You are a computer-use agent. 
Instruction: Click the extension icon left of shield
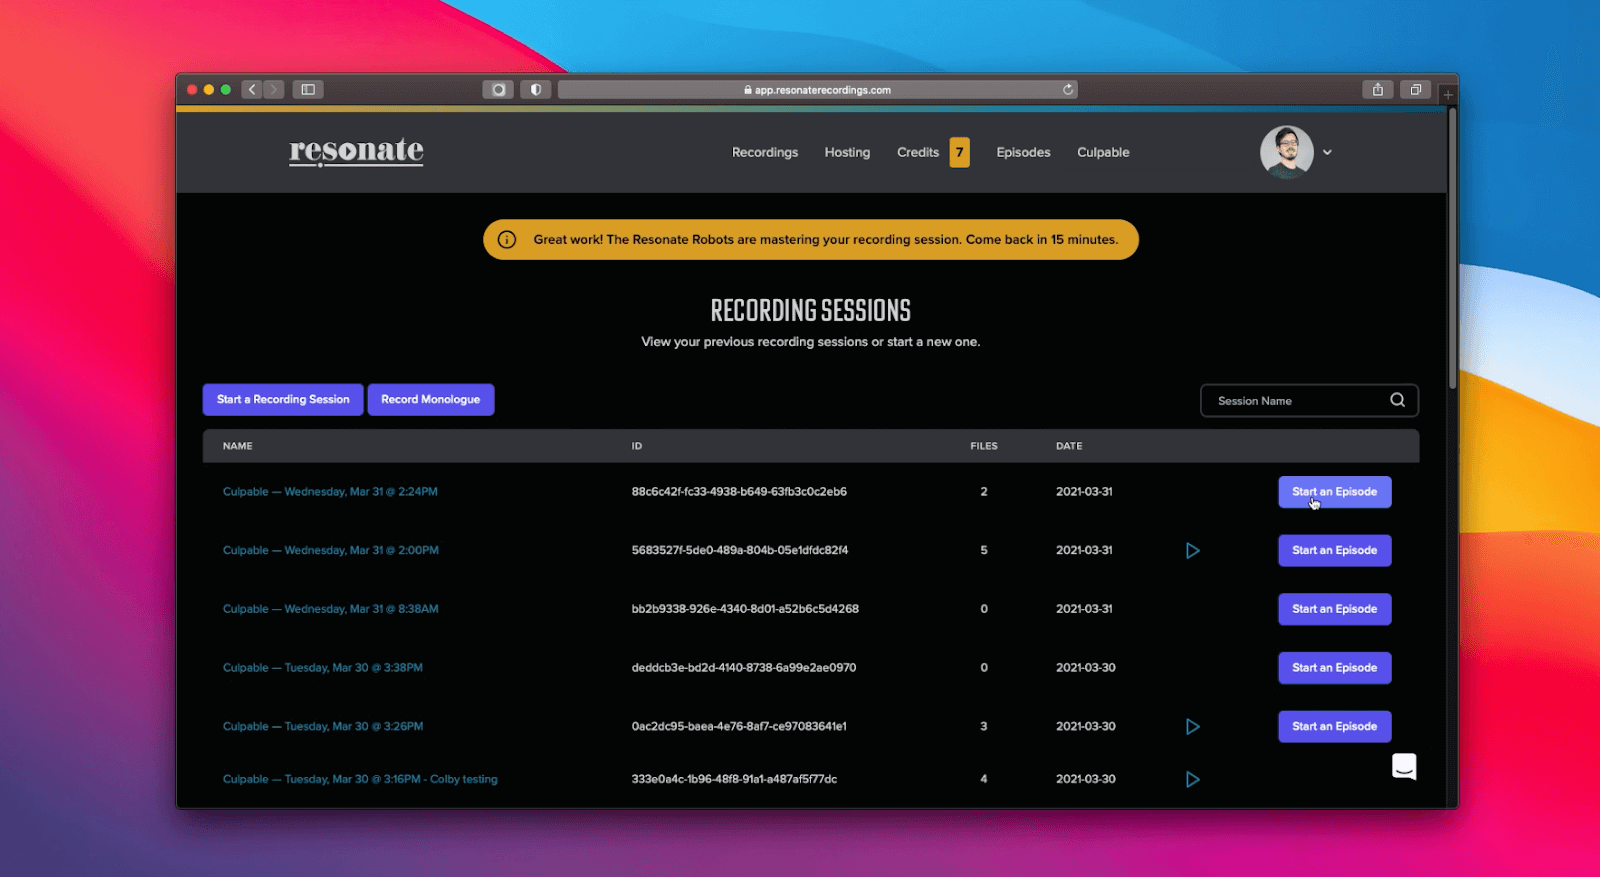[498, 89]
